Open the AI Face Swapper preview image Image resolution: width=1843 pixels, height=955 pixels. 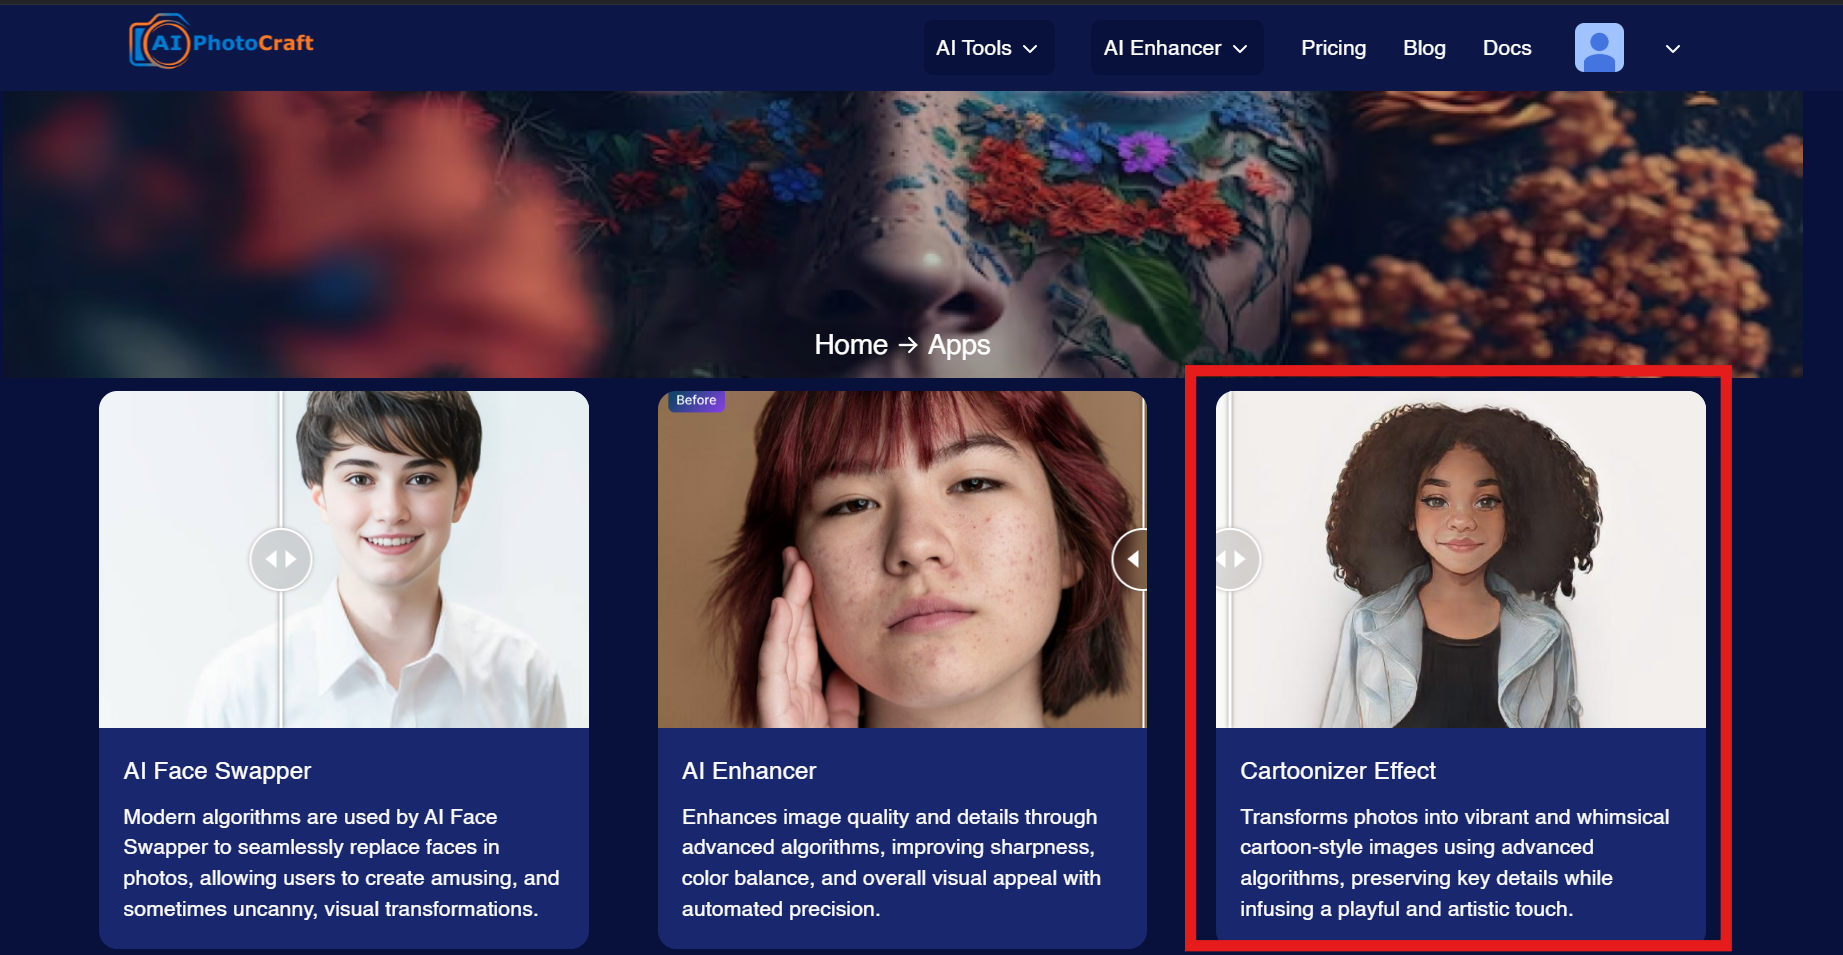pos(344,559)
